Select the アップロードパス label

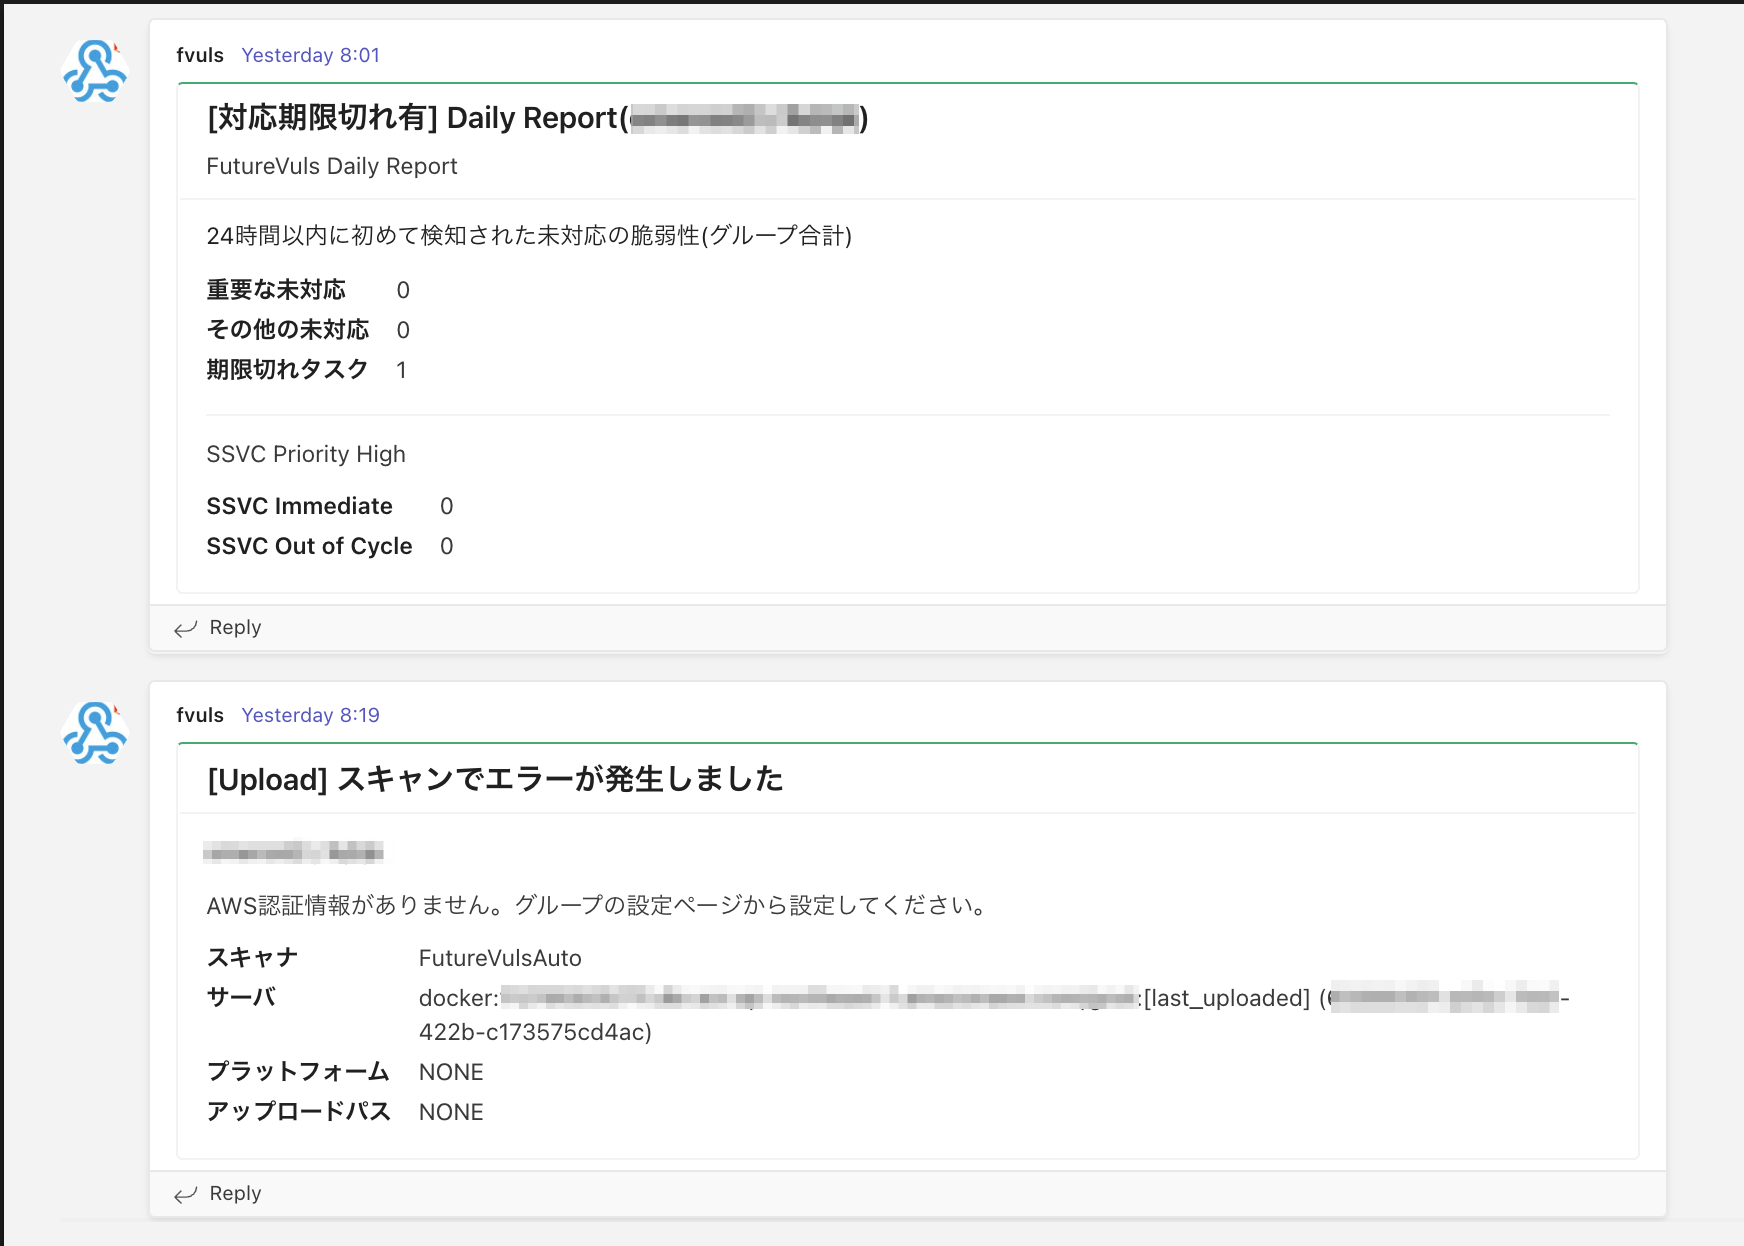click(298, 1112)
